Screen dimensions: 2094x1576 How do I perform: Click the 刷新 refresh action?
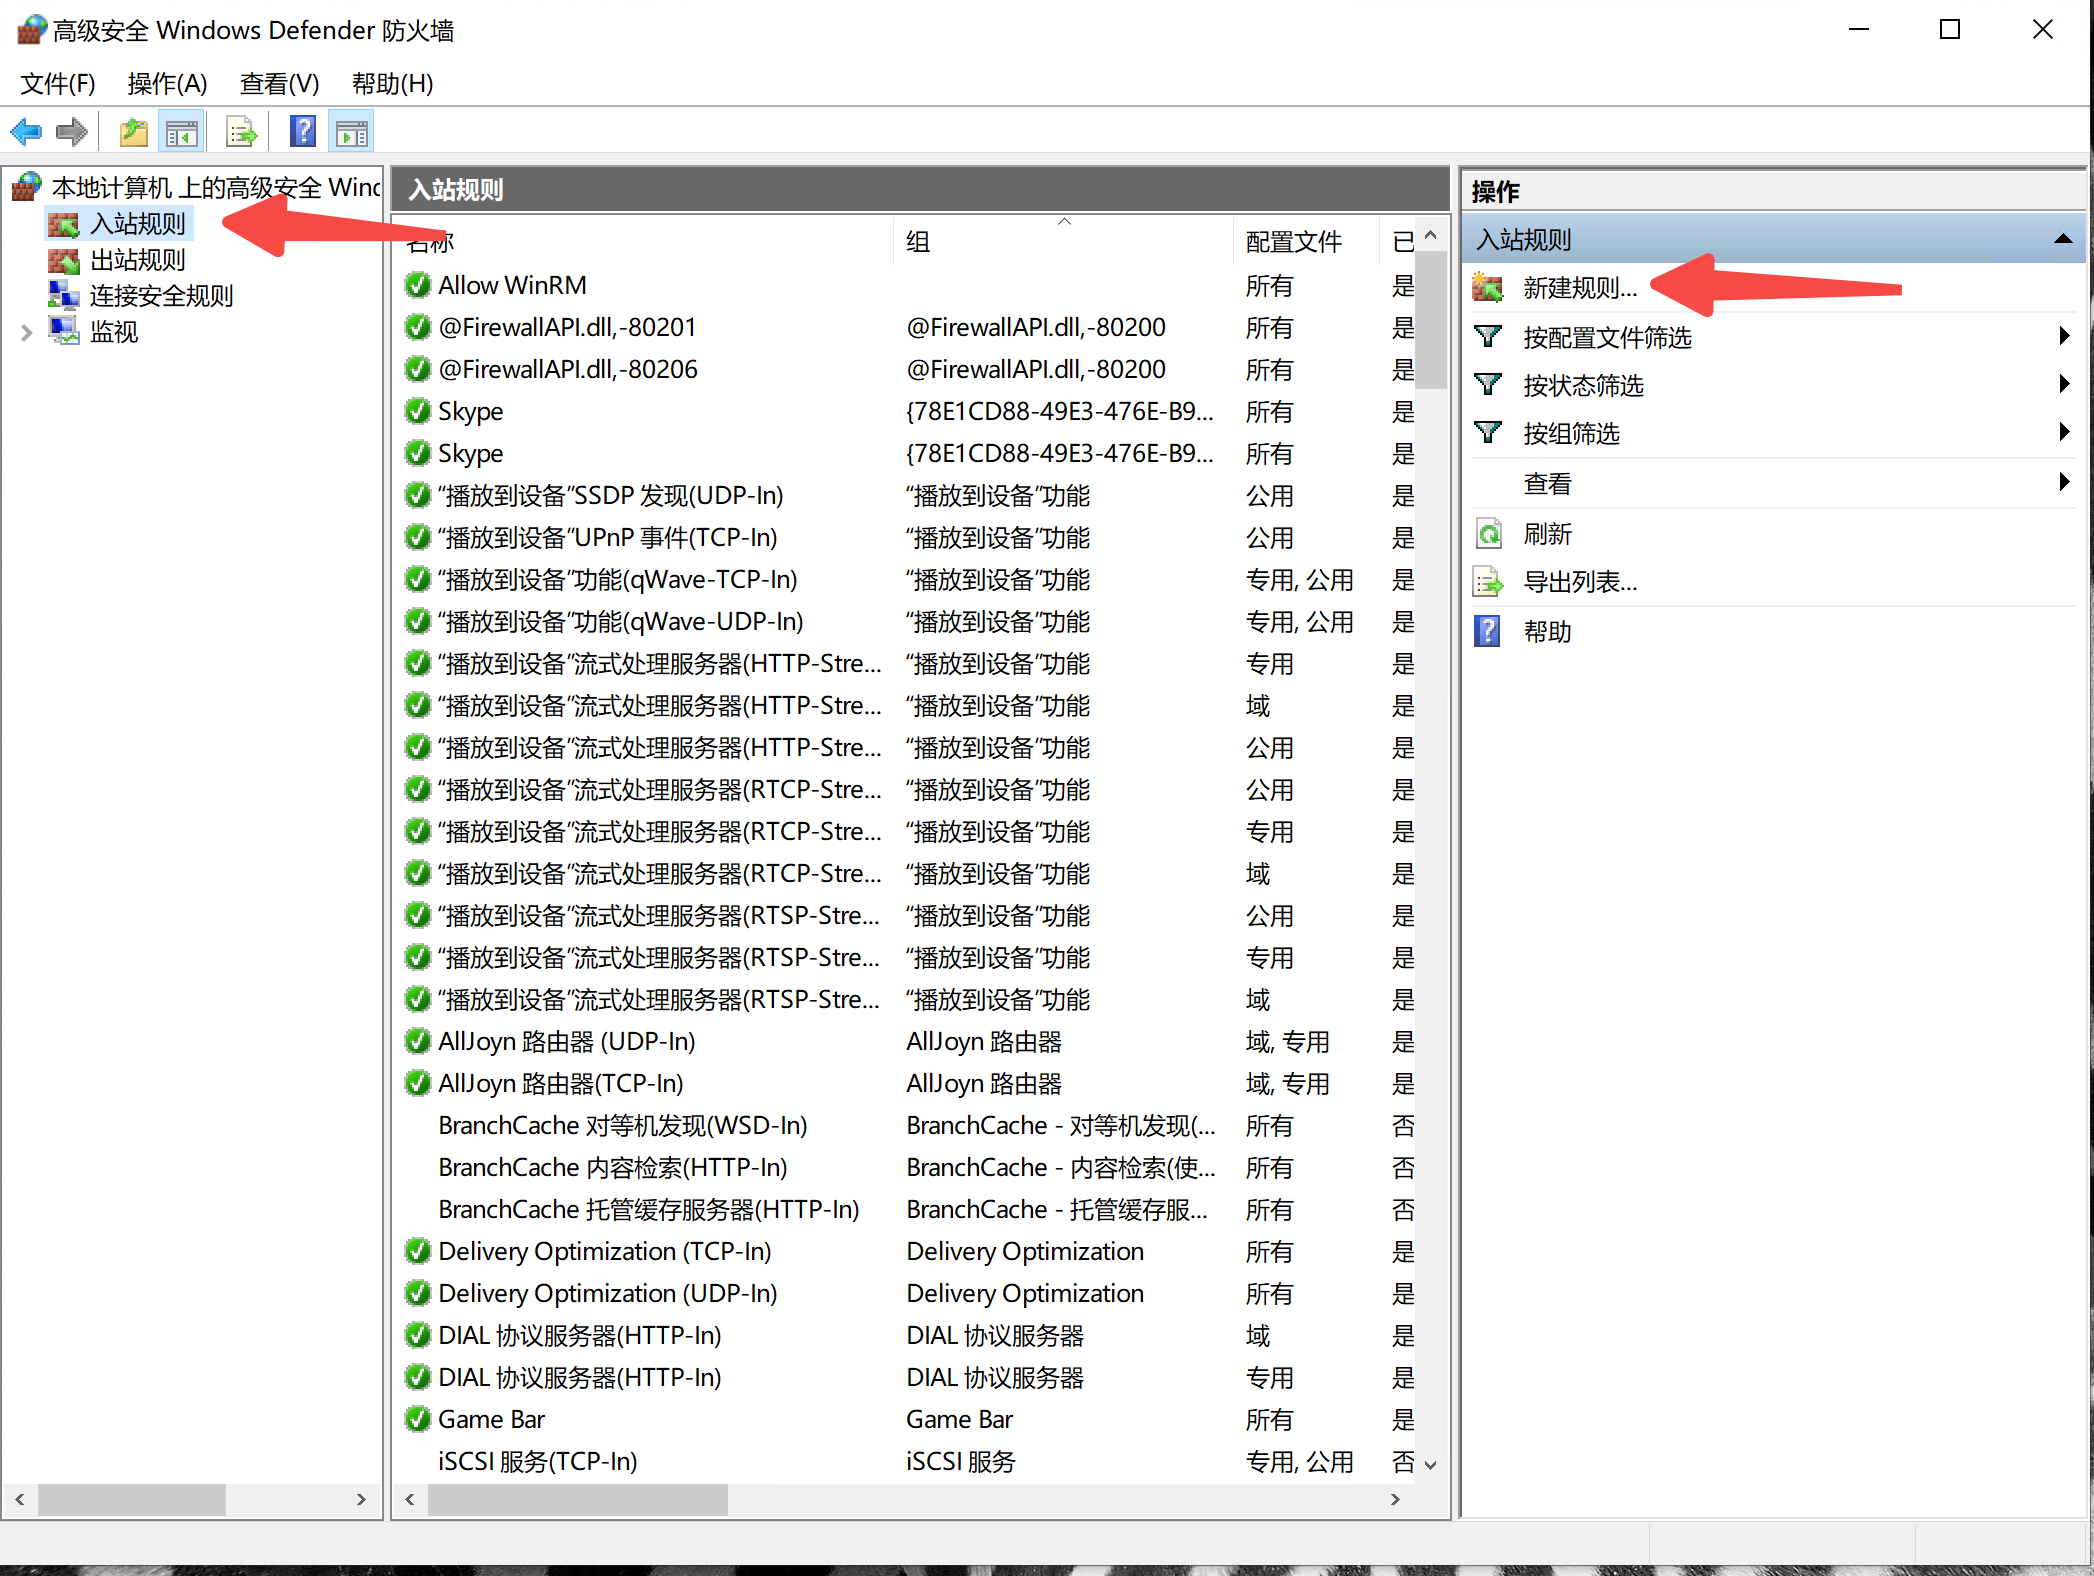tap(1546, 534)
